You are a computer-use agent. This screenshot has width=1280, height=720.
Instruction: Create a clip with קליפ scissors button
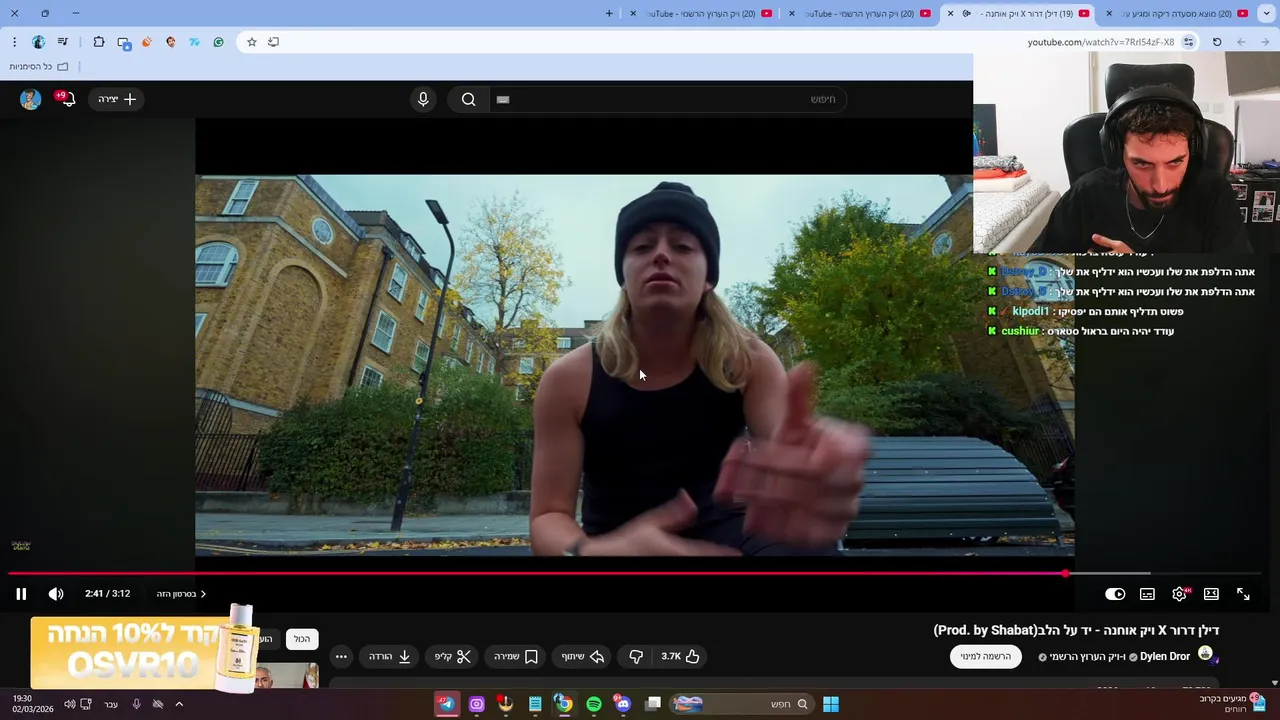pos(452,657)
